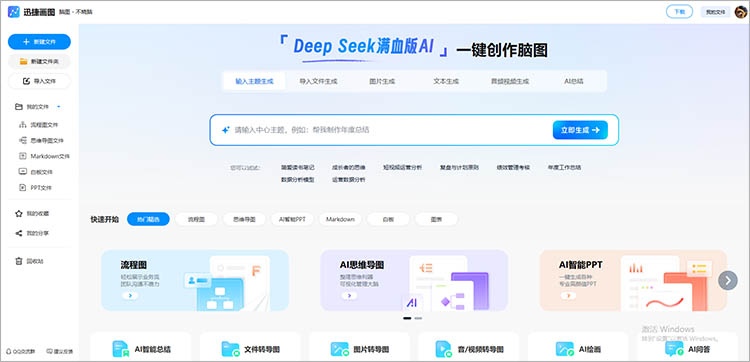Image resolution: width=750 pixels, height=362 pixels.
Task: Select the Markdown quick start filter
Action: (x=340, y=219)
